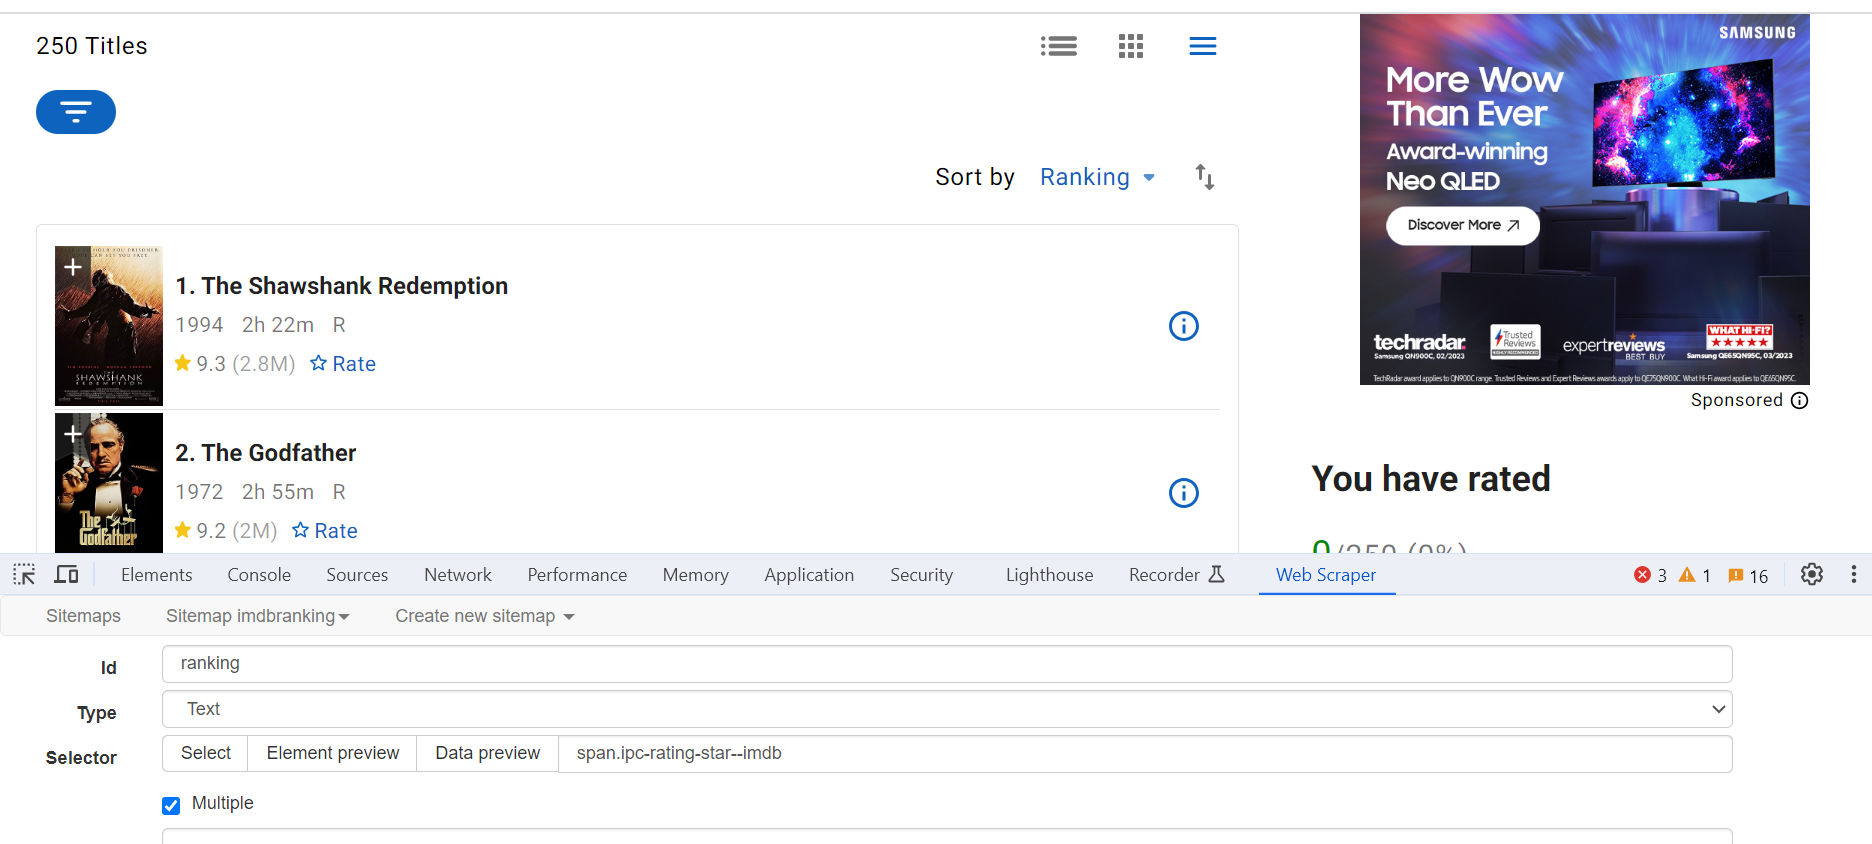The width and height of the screenshot is (1872, 844).
Task: Click the Id input field
Action: [x=946, y=664]
